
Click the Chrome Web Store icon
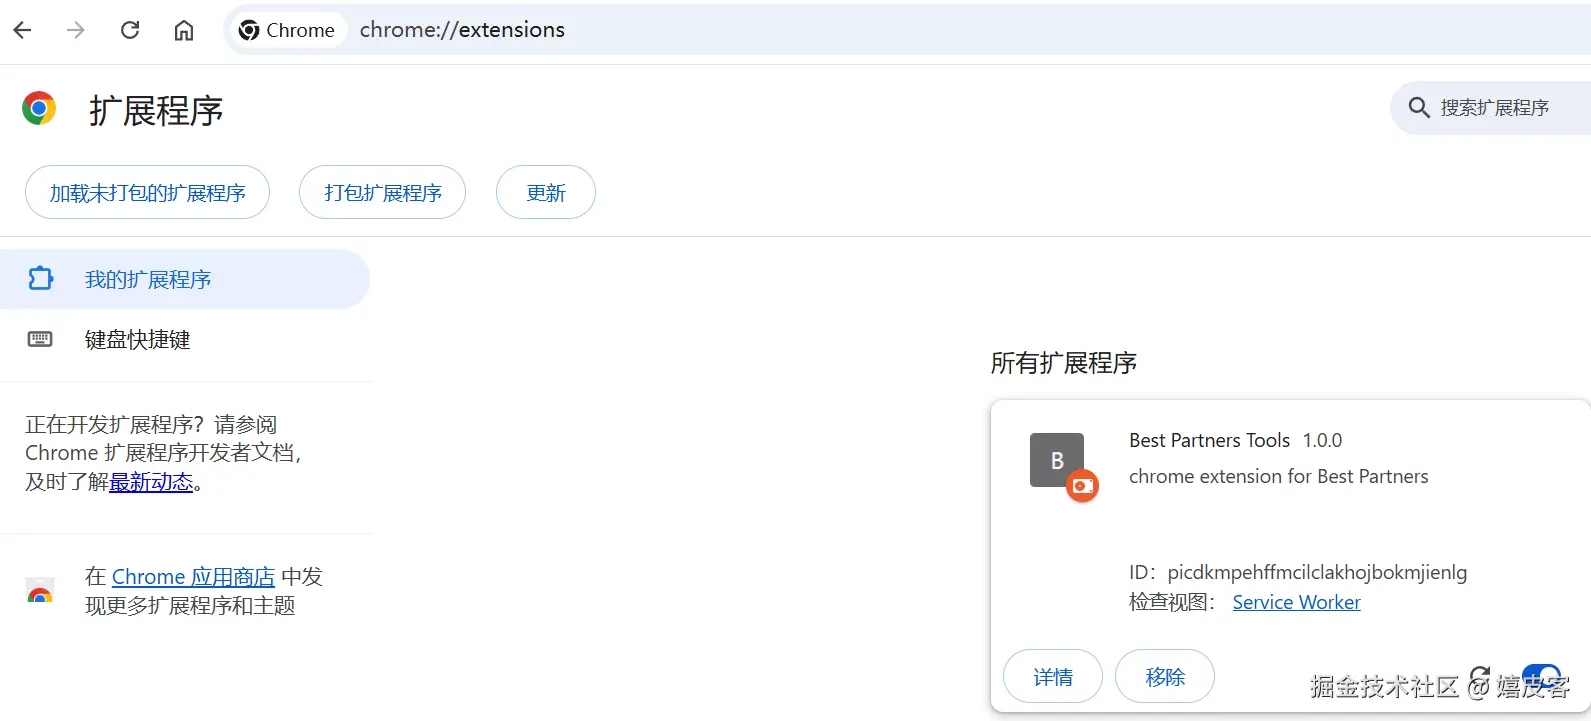point(40,591)
